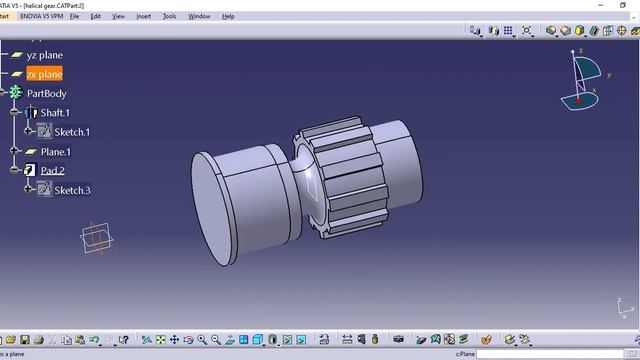
Task: Click the Normal View icon
Action: coord(230,340)
